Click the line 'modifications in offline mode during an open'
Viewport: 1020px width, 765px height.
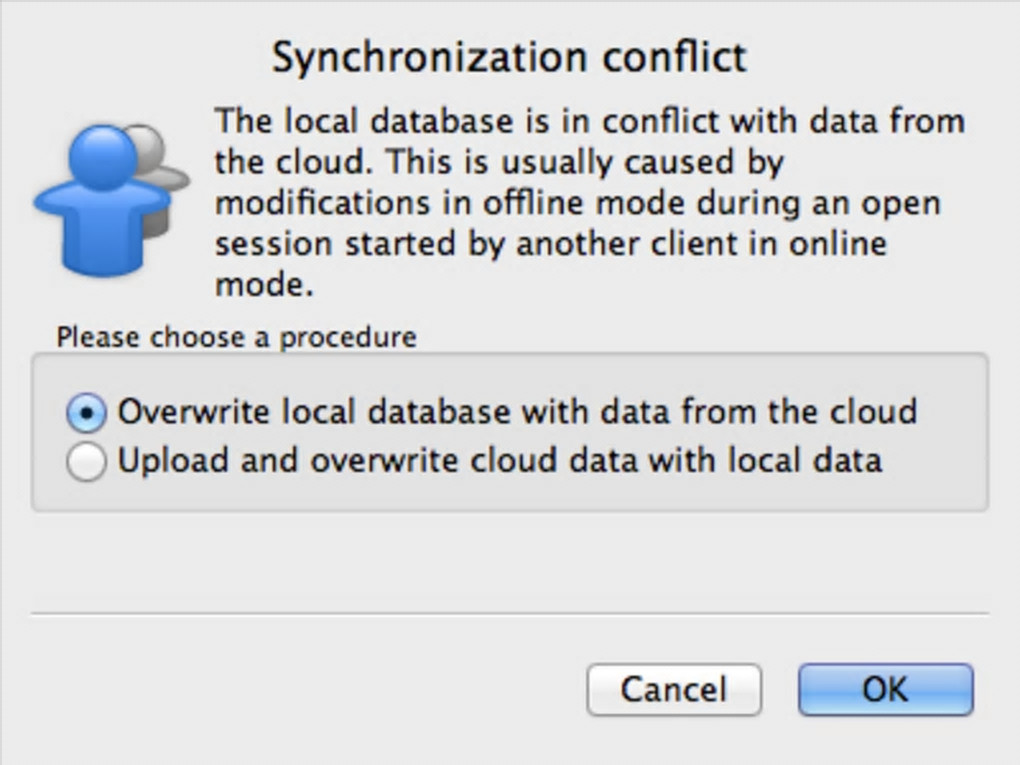coord(578,203)
